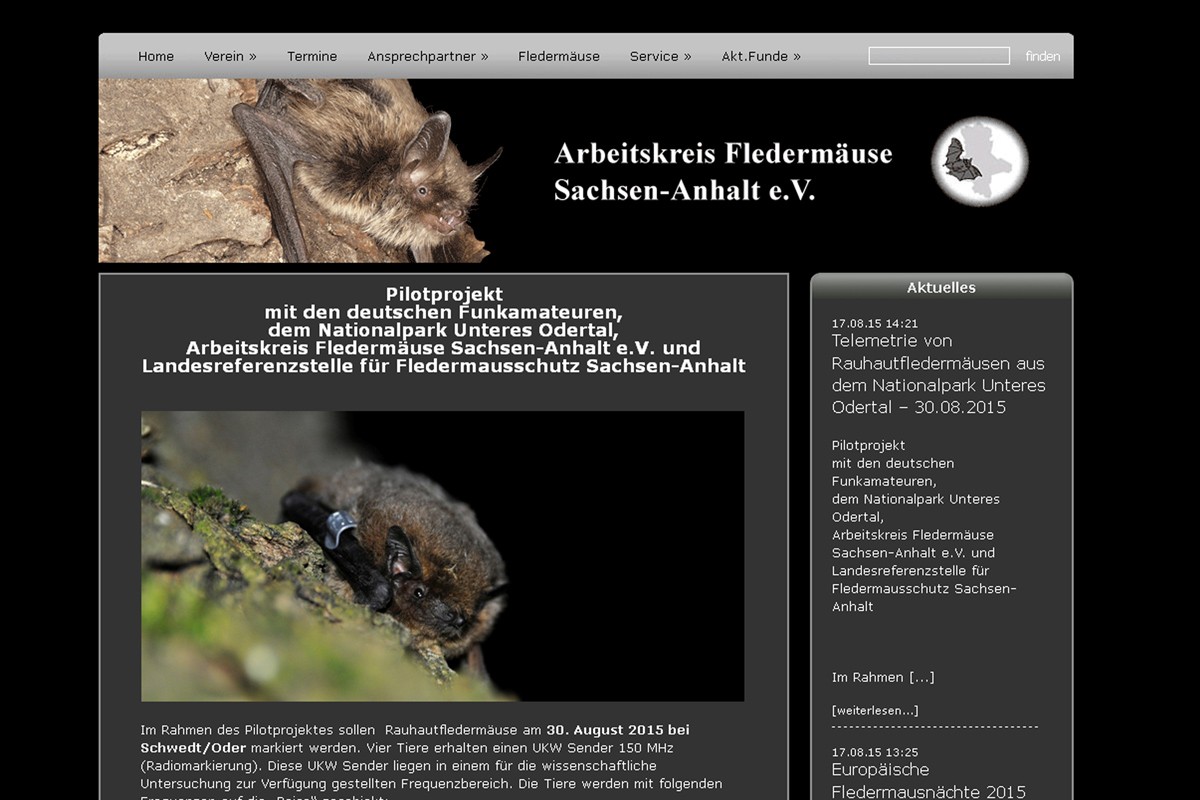1200x800 pixels.
Task: Click the bat header banner image
Action: (300, 170)
